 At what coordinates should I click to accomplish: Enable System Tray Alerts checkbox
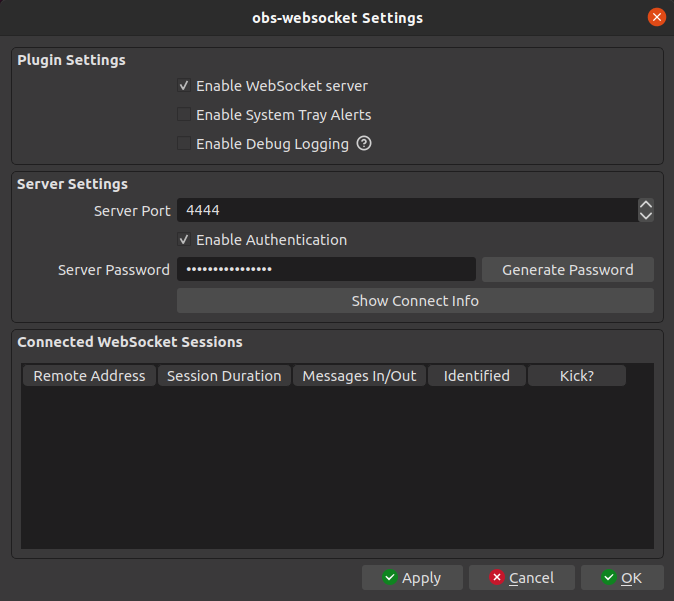184,114
